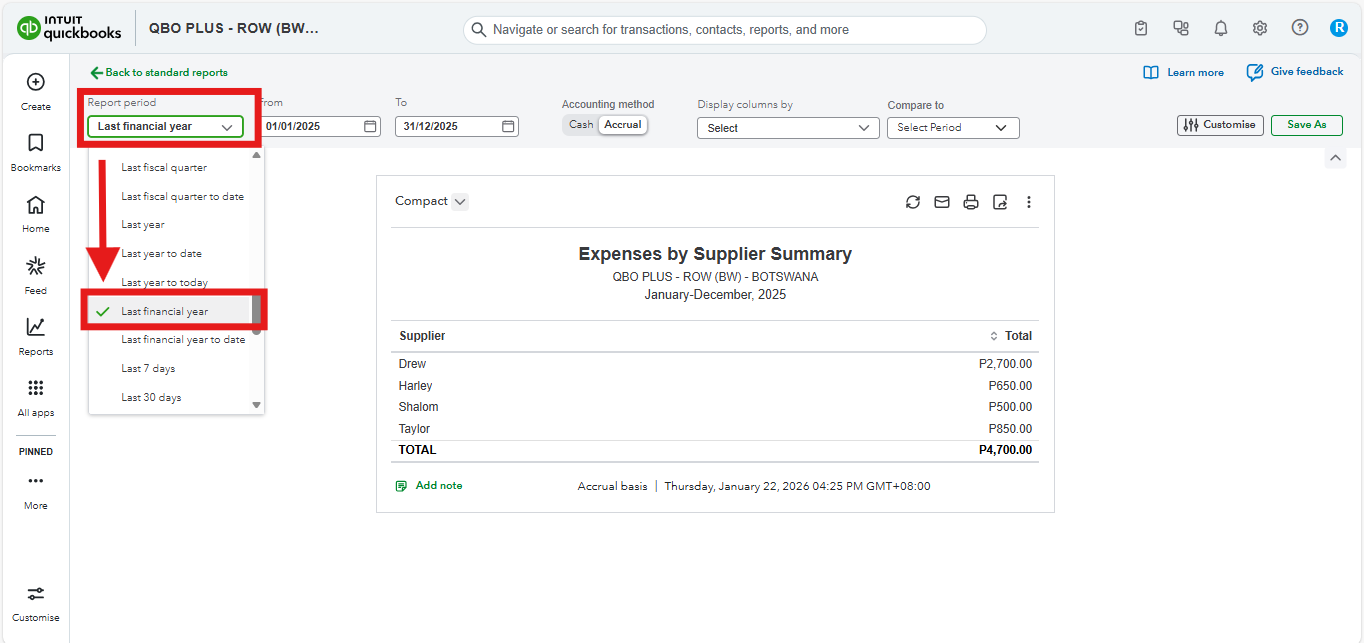Open the settings gear icon
The width and height of the screenshot is (1364, 643).
point(1260,29)
